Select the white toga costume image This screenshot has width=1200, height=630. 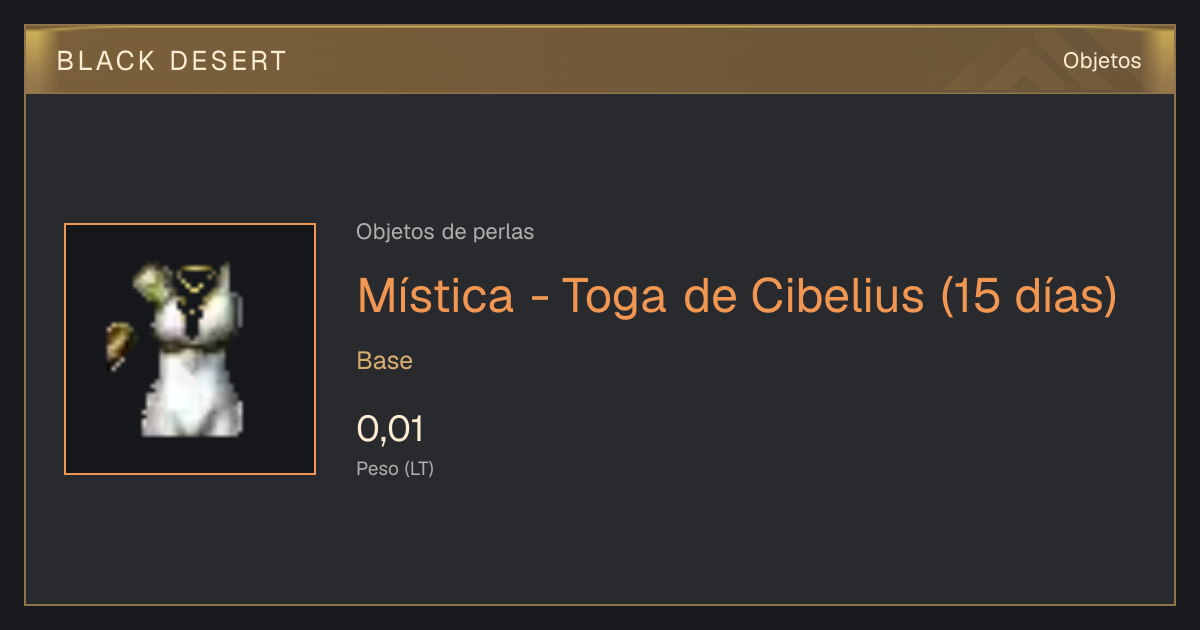point(190,352)
